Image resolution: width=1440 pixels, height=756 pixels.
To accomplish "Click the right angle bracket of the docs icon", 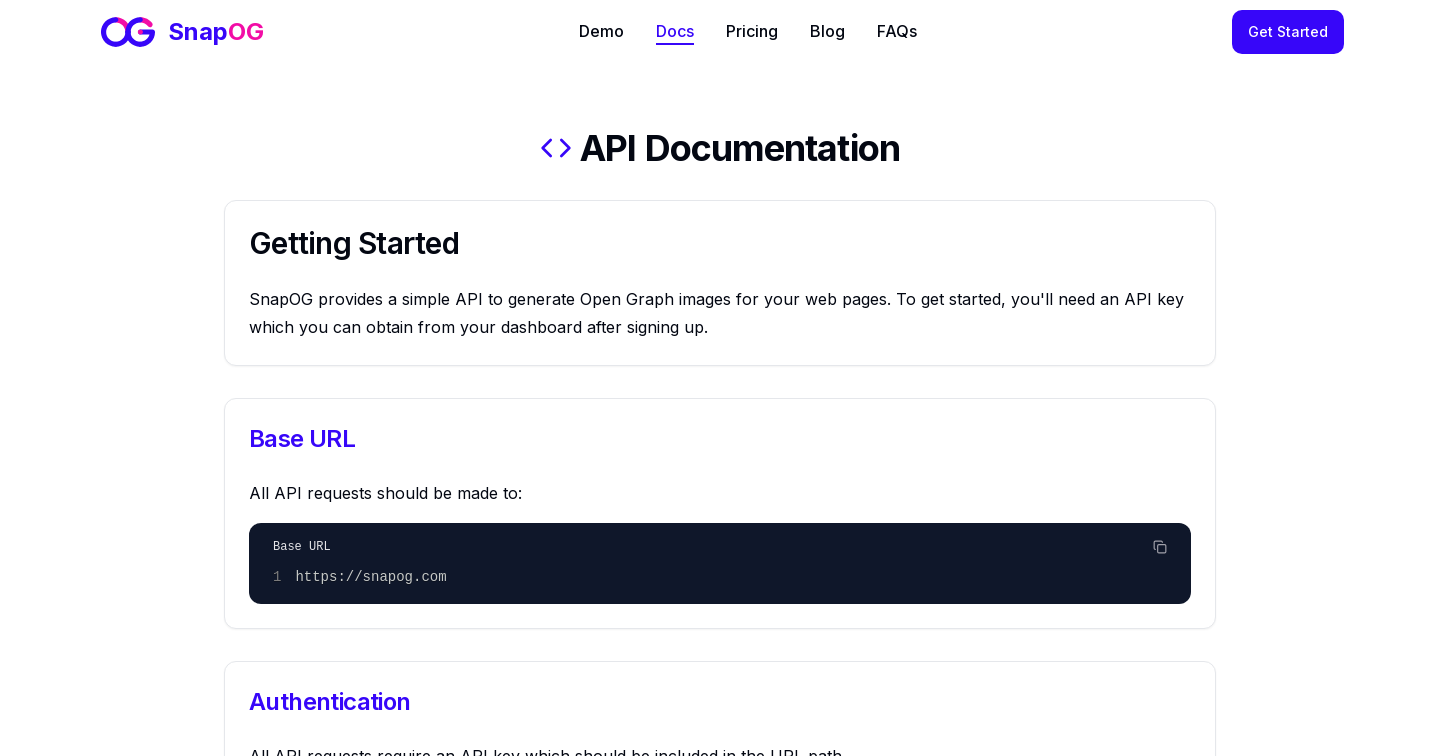I will tap(565, 147).
